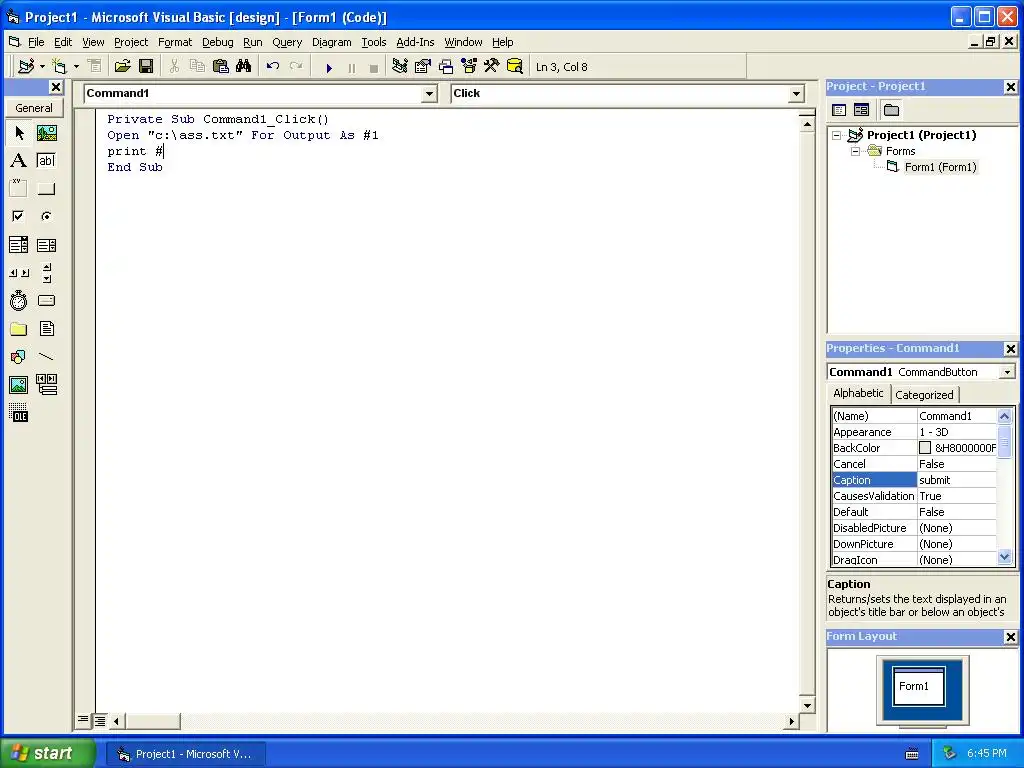Open the Add Project dropdown arrow
Image resolution: width=1024 pixels, height=768 pixels.
(x=42, y=67)
